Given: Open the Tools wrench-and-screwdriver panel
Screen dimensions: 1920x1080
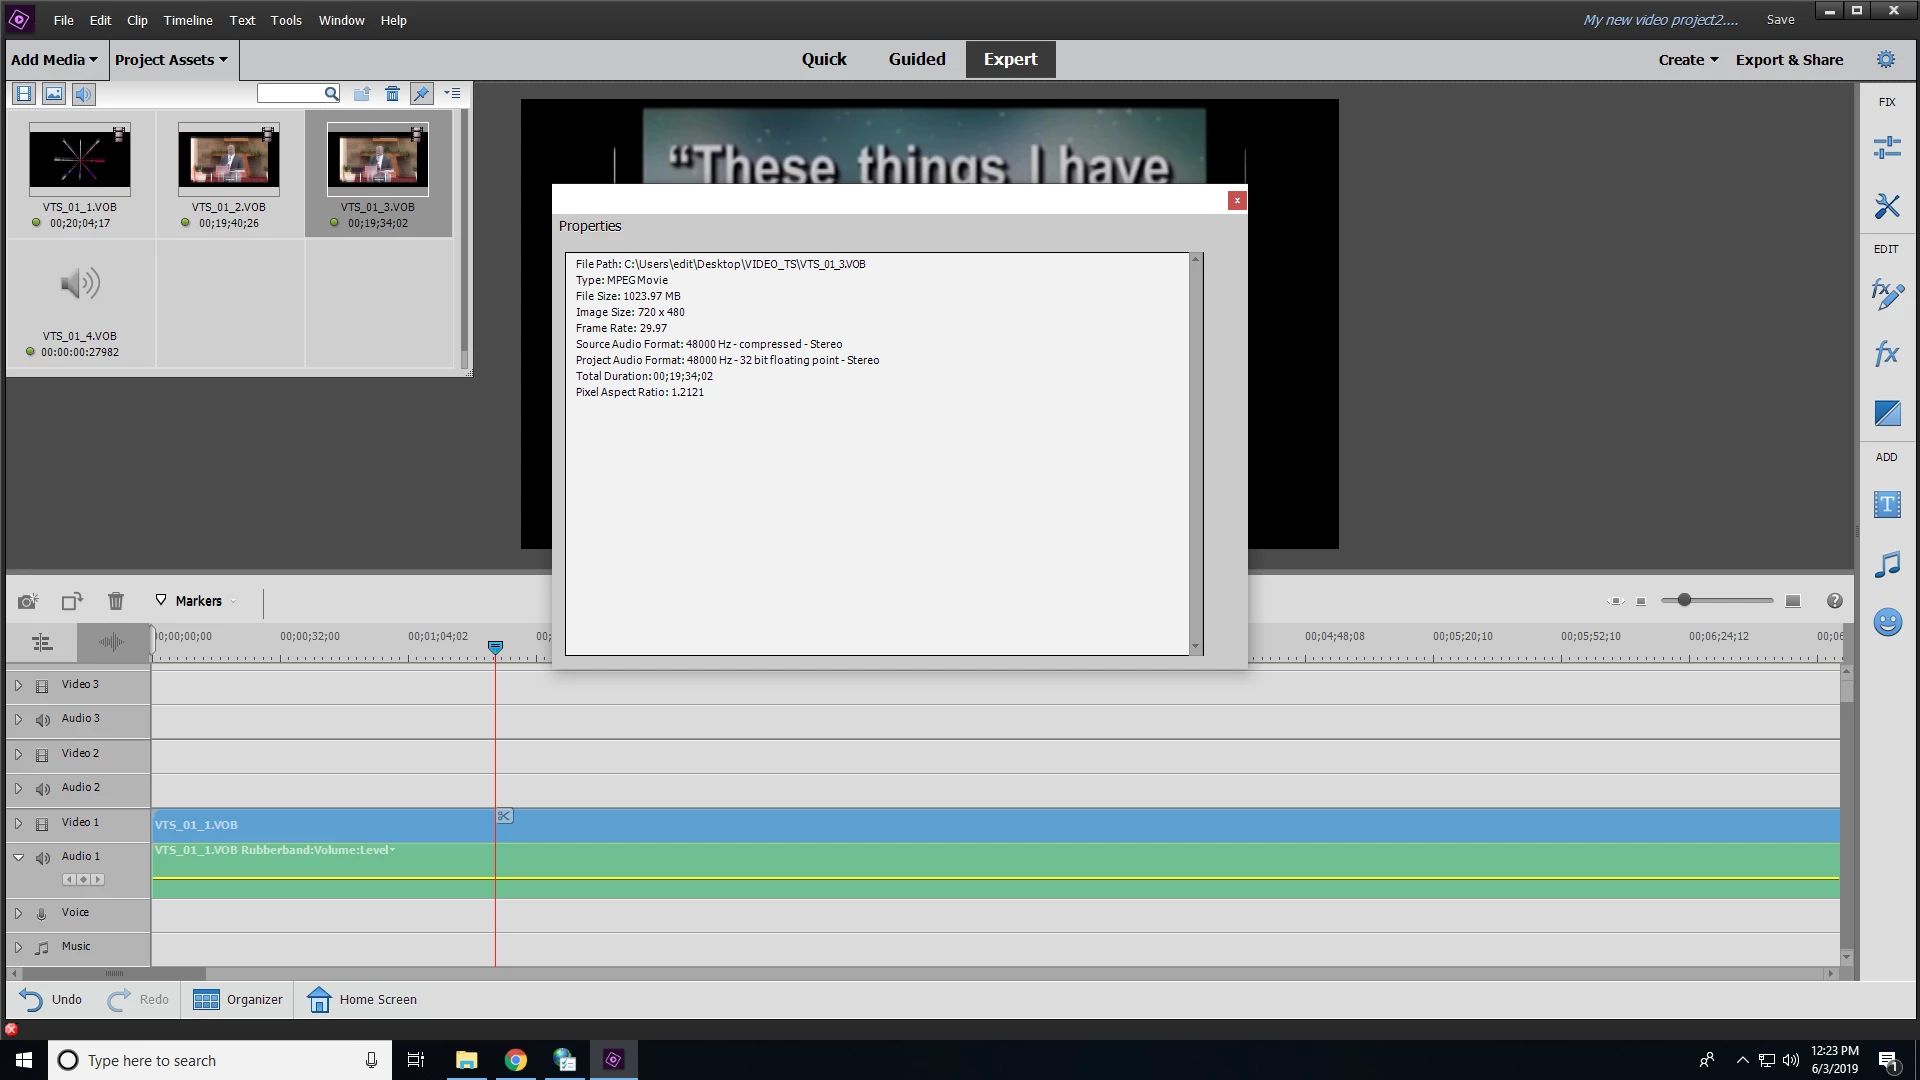Looking at the screenshot, I should (1887, 206).
